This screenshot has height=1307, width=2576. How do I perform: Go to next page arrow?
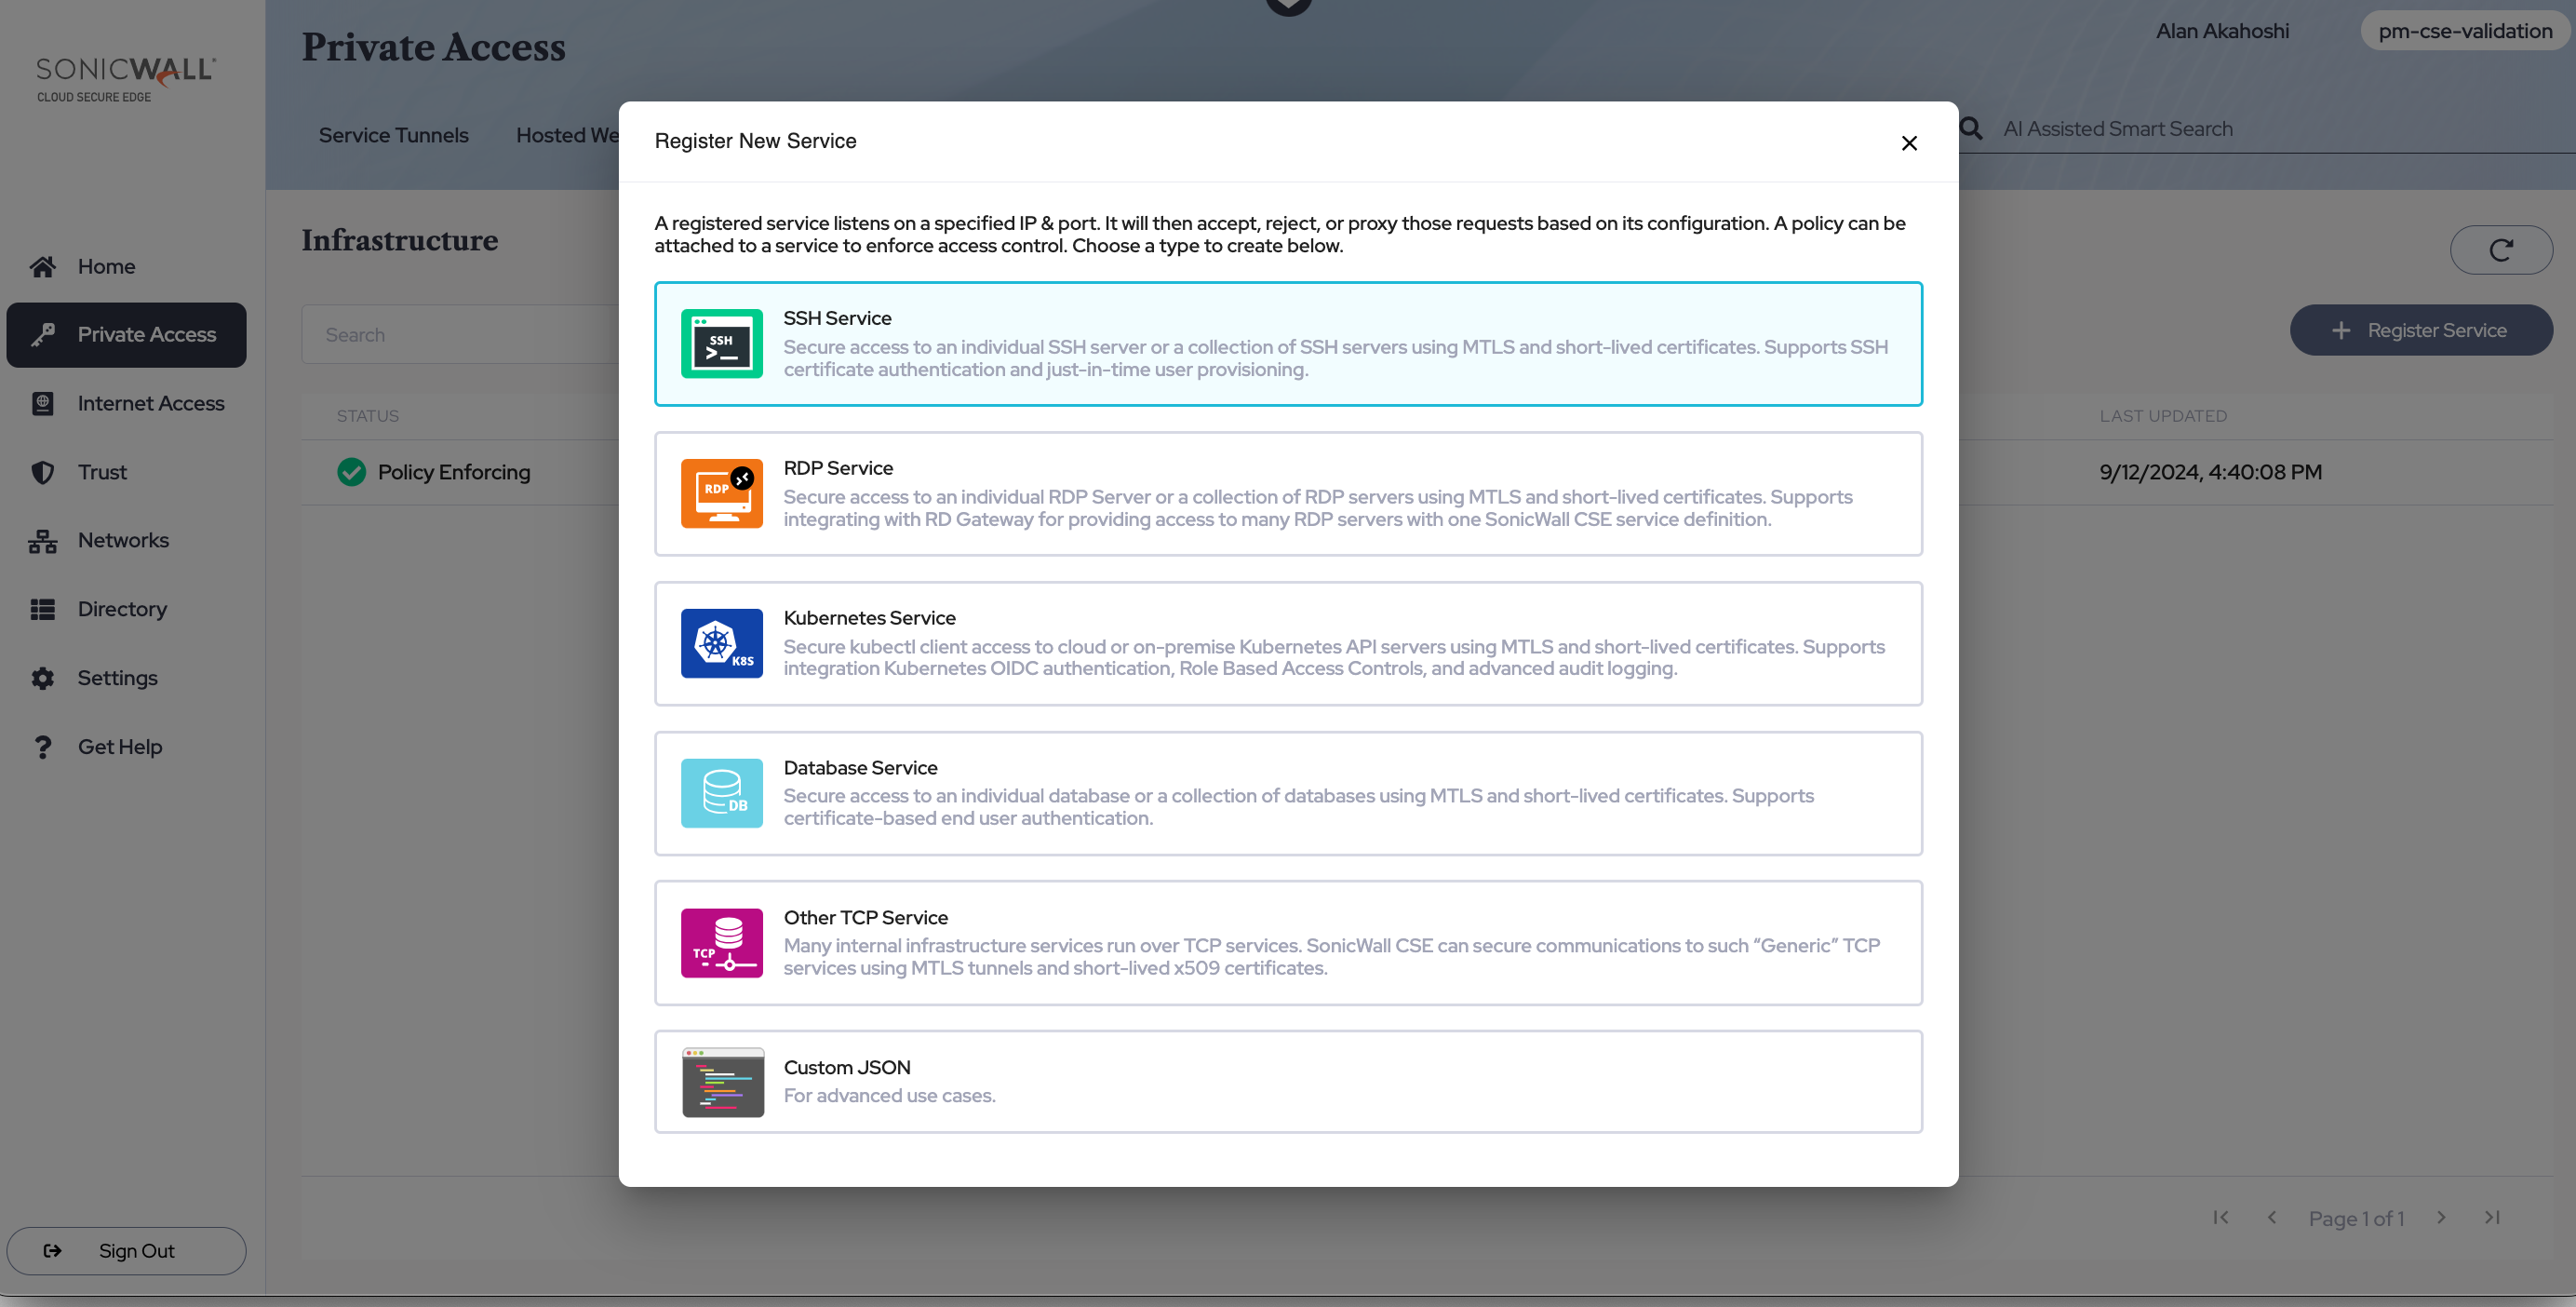pos(2440,1217)
